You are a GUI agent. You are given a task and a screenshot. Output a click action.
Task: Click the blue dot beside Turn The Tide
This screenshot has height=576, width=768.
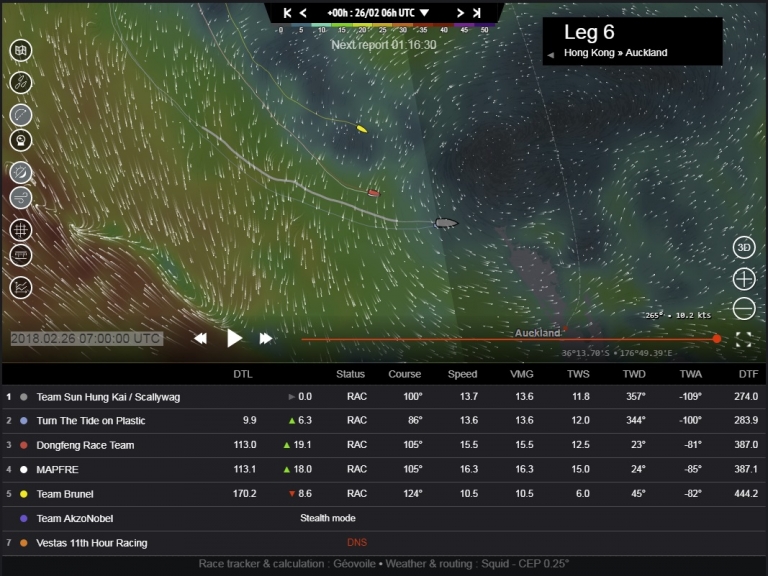24,421
